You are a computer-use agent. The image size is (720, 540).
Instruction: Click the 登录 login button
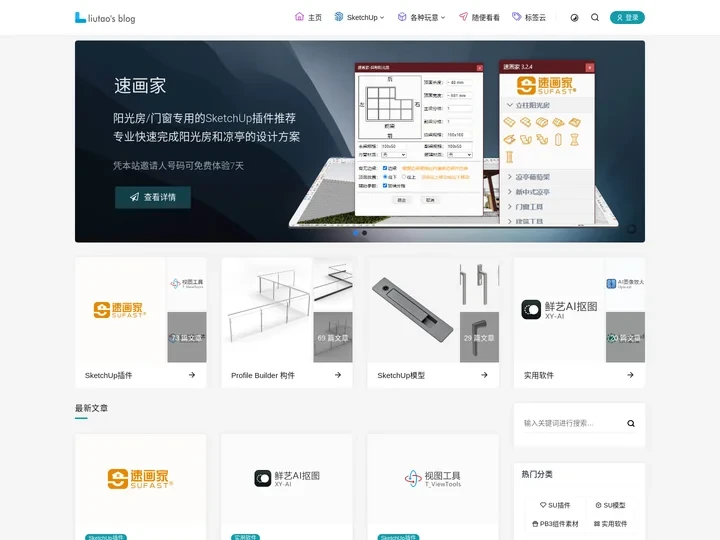coord(627,17)
